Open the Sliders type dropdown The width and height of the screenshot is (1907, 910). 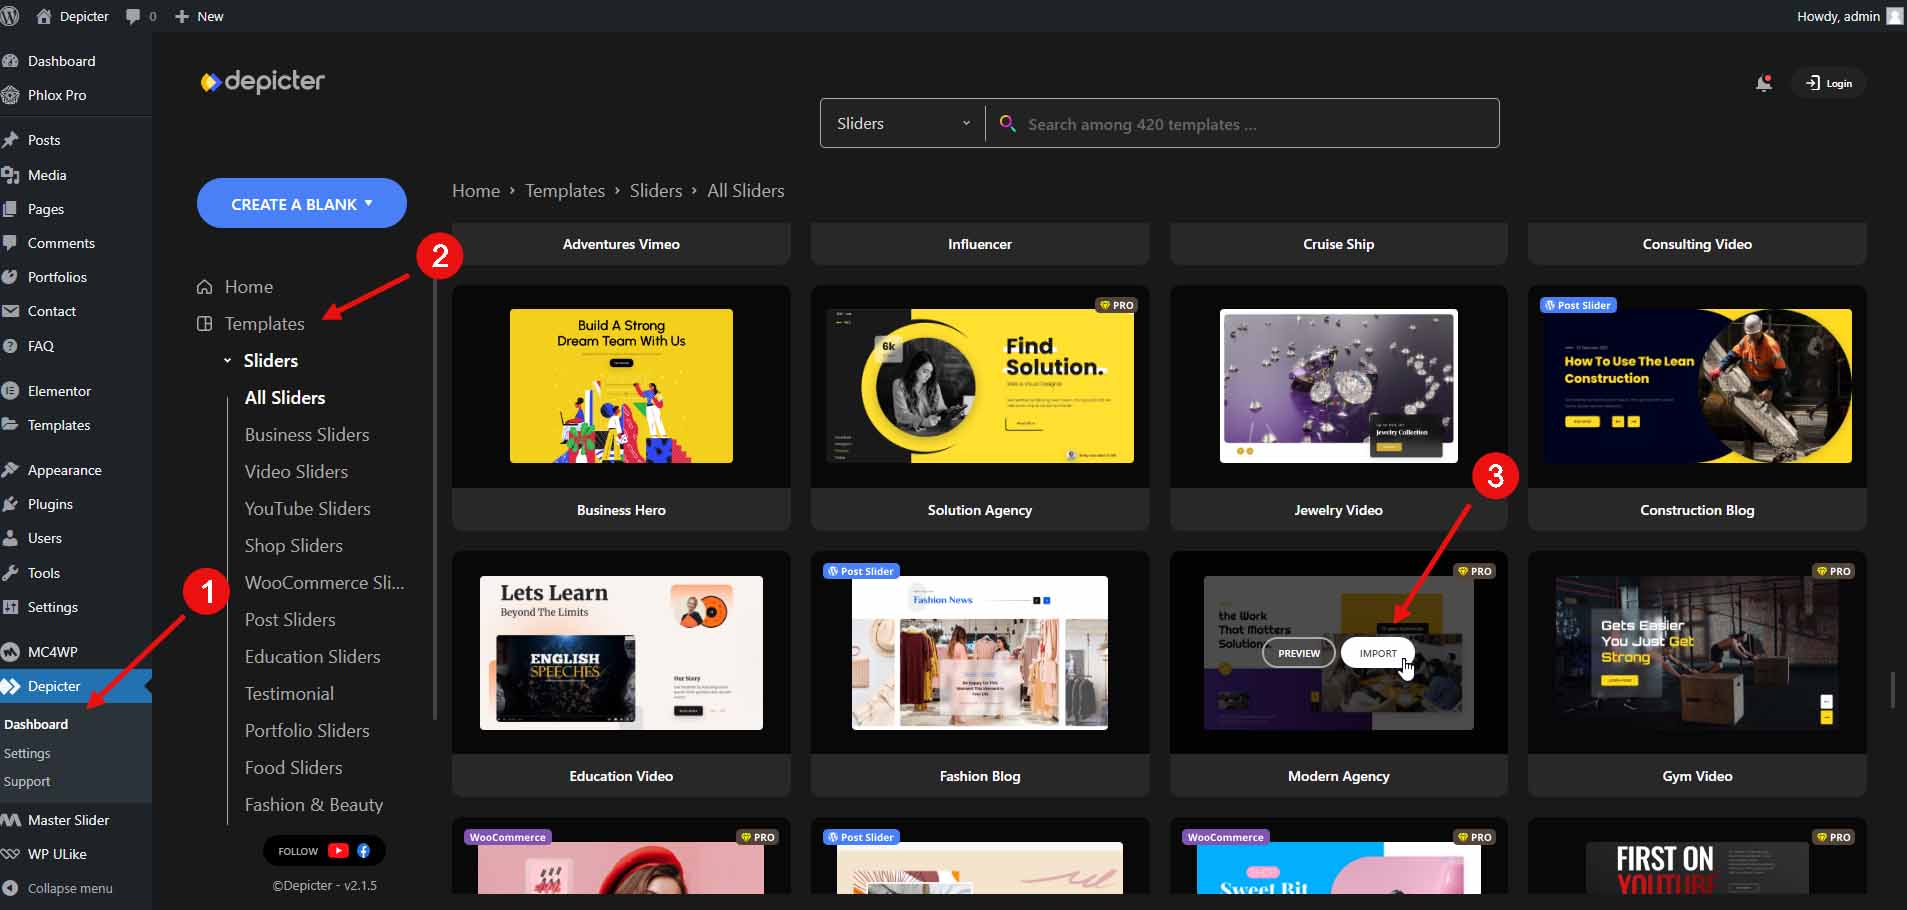[903, 123]
